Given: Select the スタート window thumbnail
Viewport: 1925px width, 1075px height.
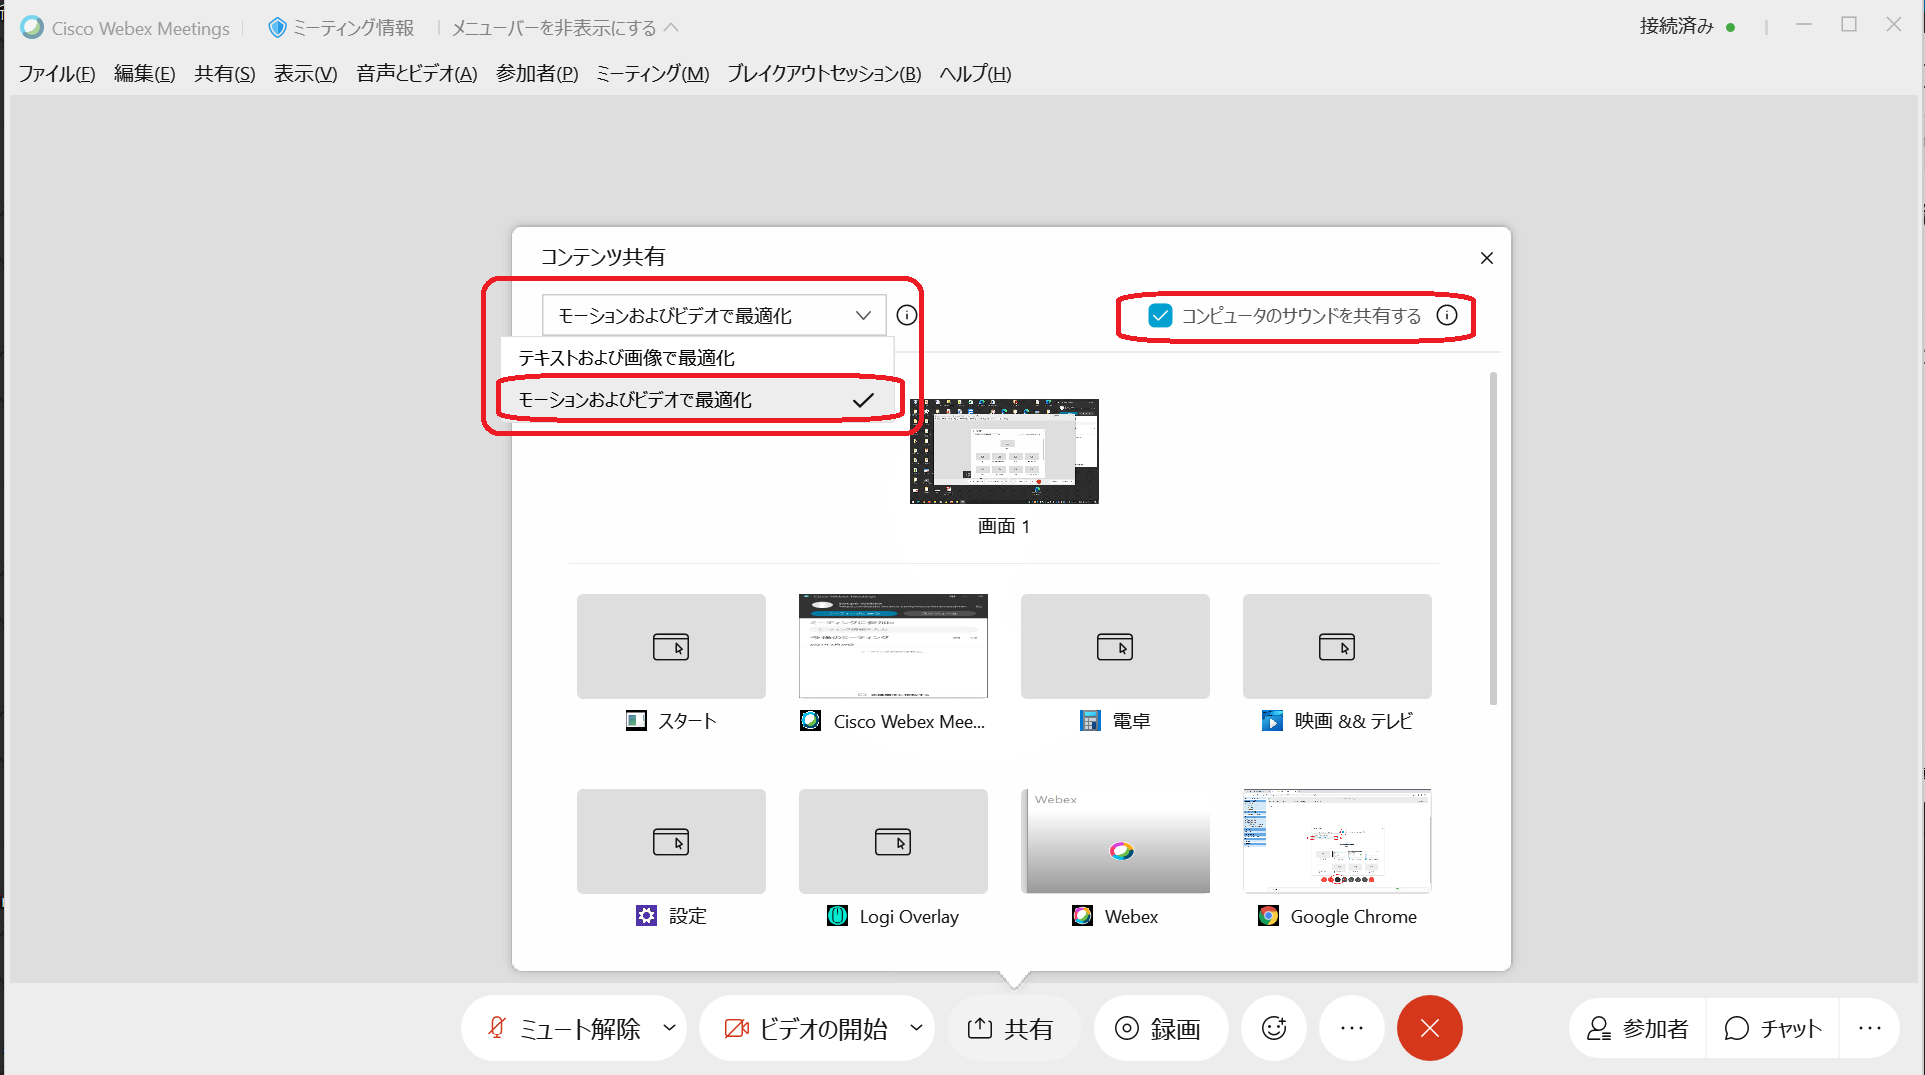Looking at the screenshot, I should point(671,646).
